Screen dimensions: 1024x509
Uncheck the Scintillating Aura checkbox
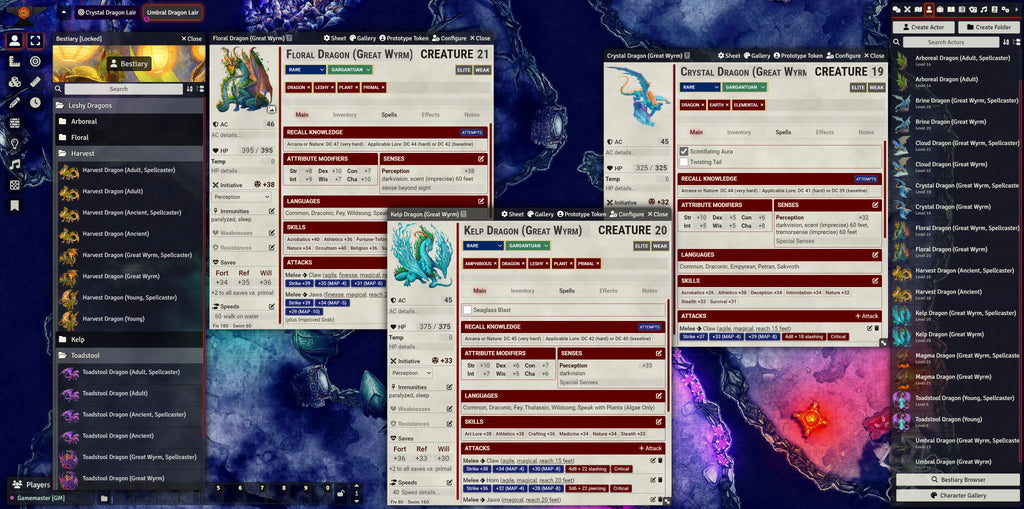point(684,151)
